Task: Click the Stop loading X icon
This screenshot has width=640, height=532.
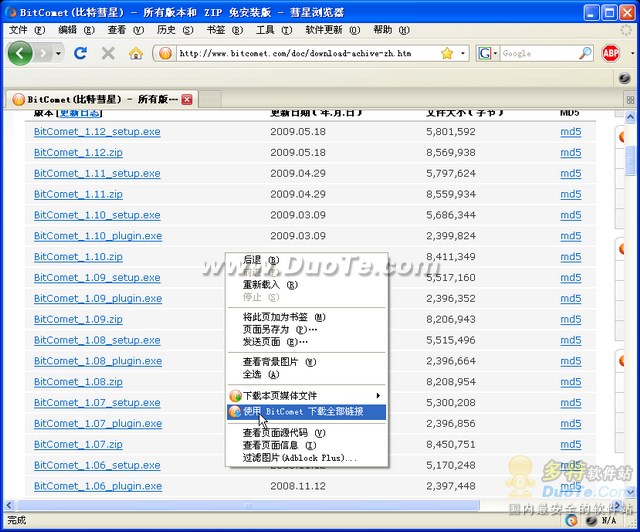Action: tap(108, 53)
